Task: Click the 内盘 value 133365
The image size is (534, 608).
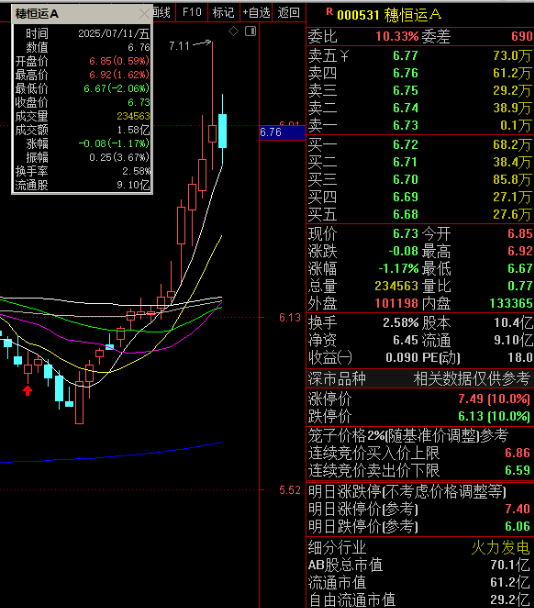Action: pos(511,304)
